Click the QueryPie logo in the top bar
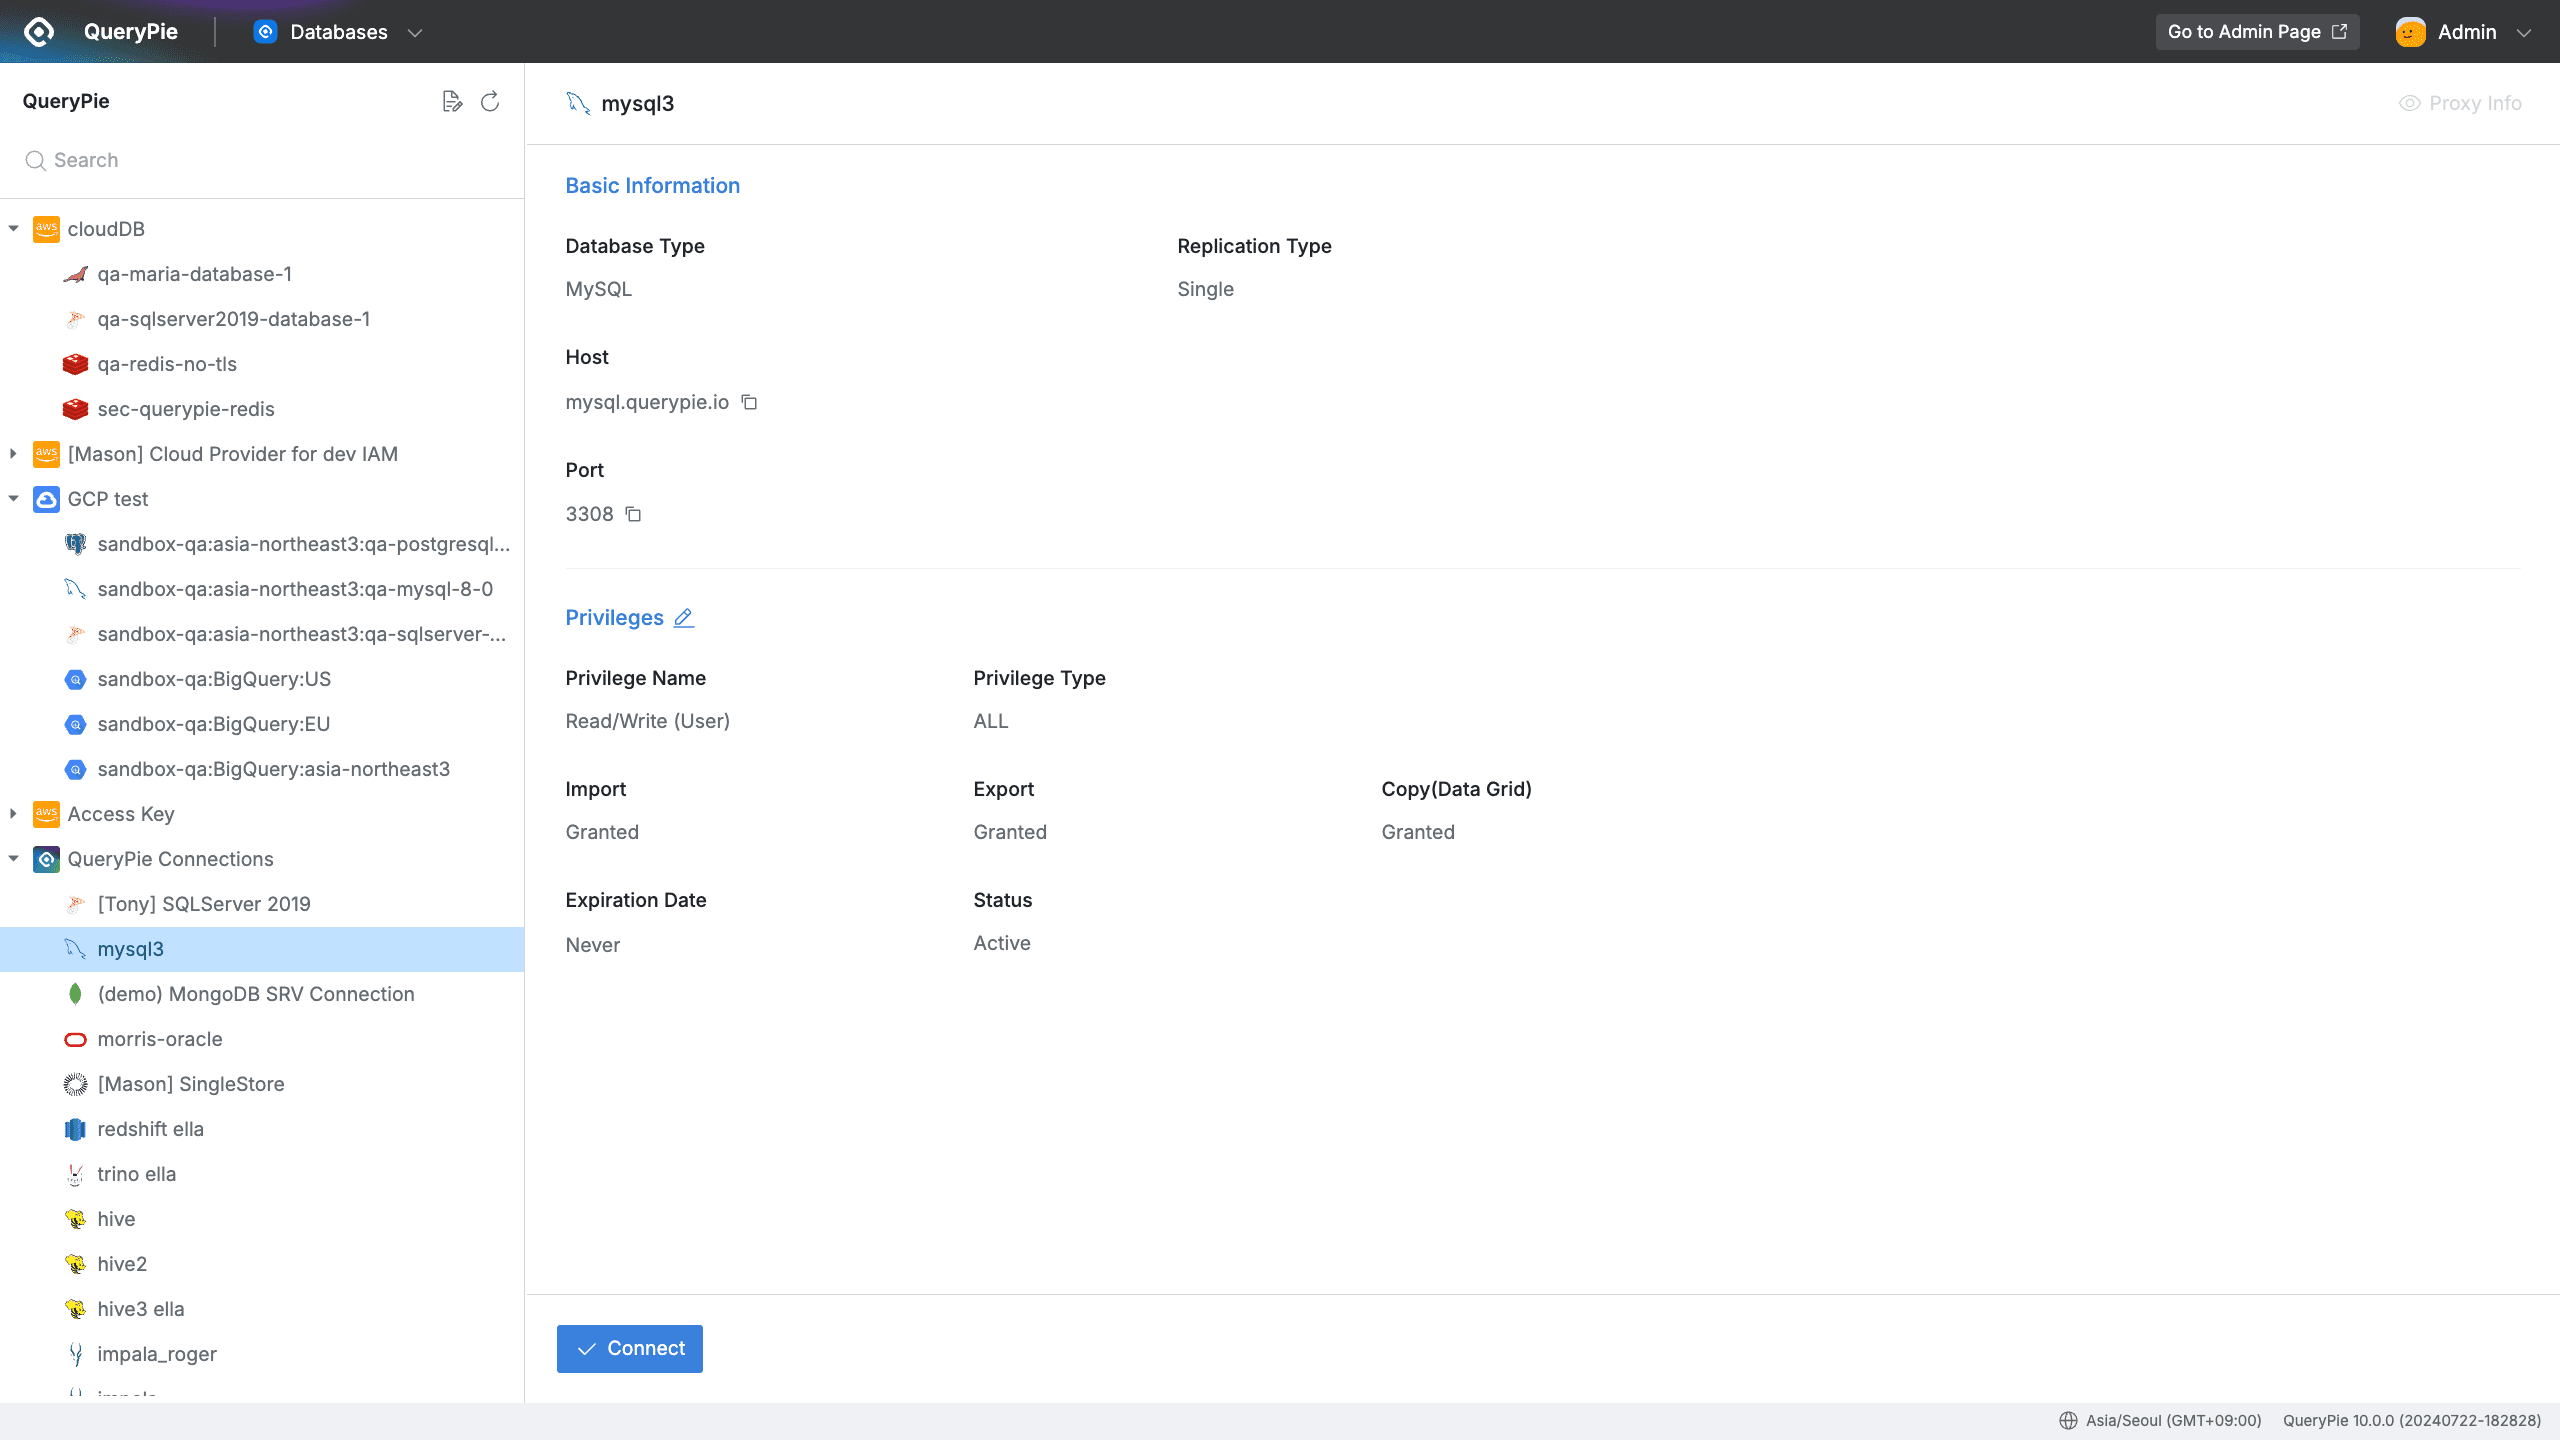Viewport: 2560px width, 1440px height. (x=38, y=31)
